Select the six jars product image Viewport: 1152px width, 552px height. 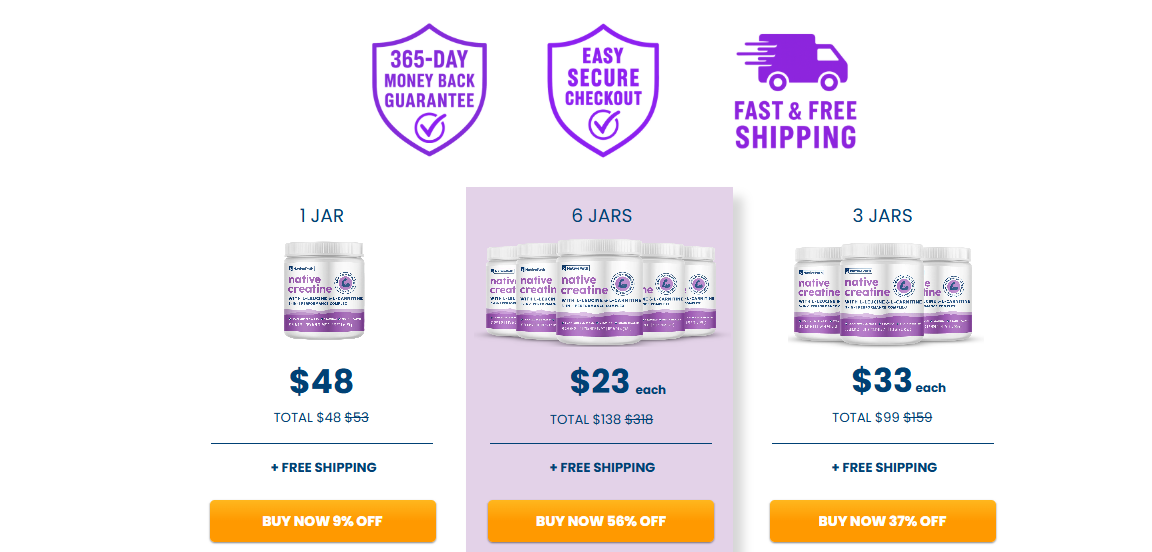pos(600,291)
